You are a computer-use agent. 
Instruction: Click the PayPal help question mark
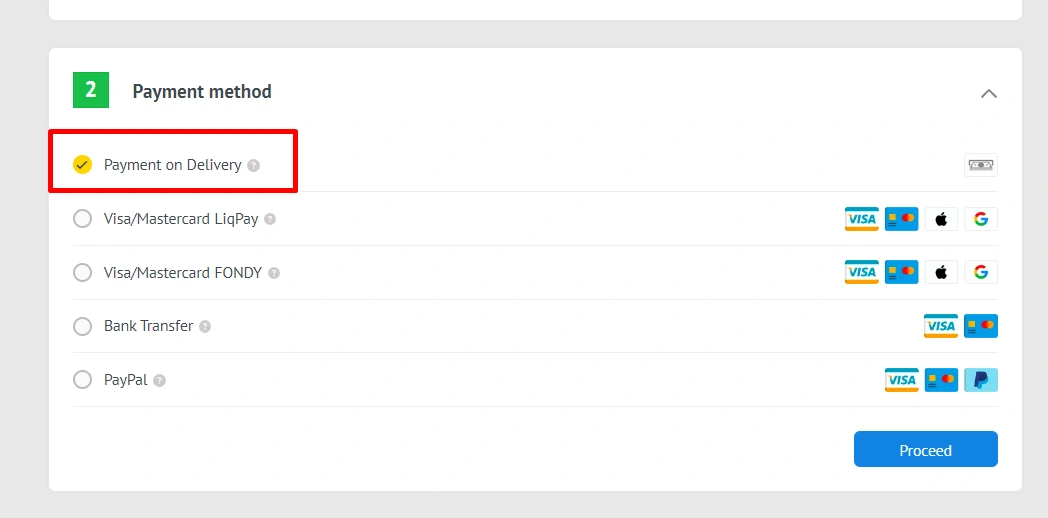click(x=160, y=380)
